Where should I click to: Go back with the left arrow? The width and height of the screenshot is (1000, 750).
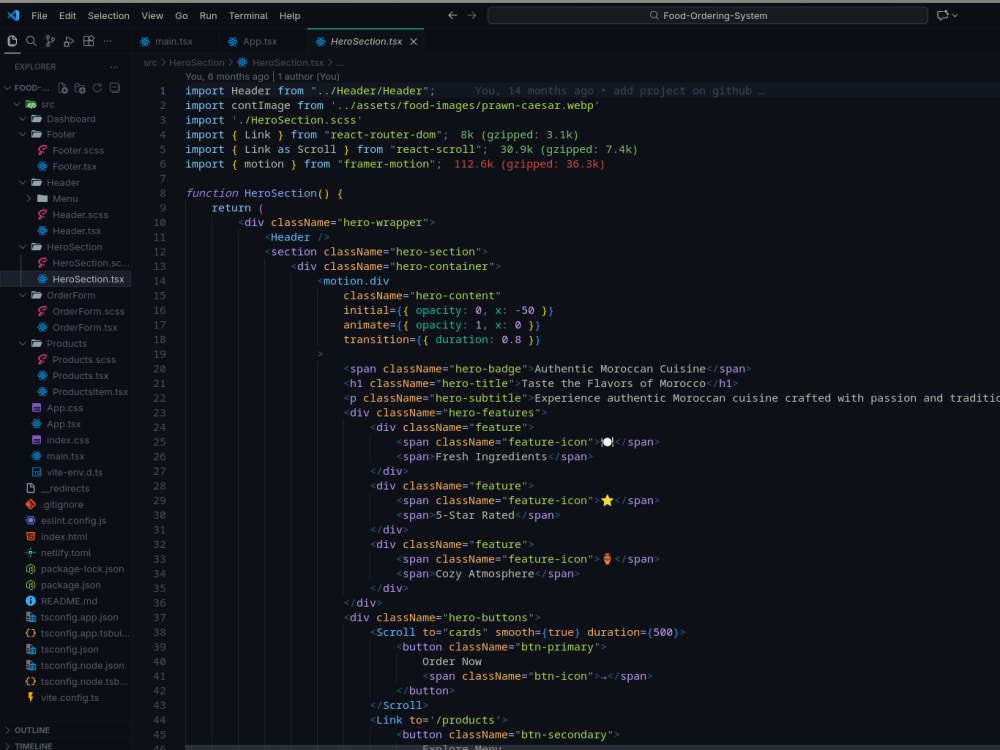[x=453, y=15]
